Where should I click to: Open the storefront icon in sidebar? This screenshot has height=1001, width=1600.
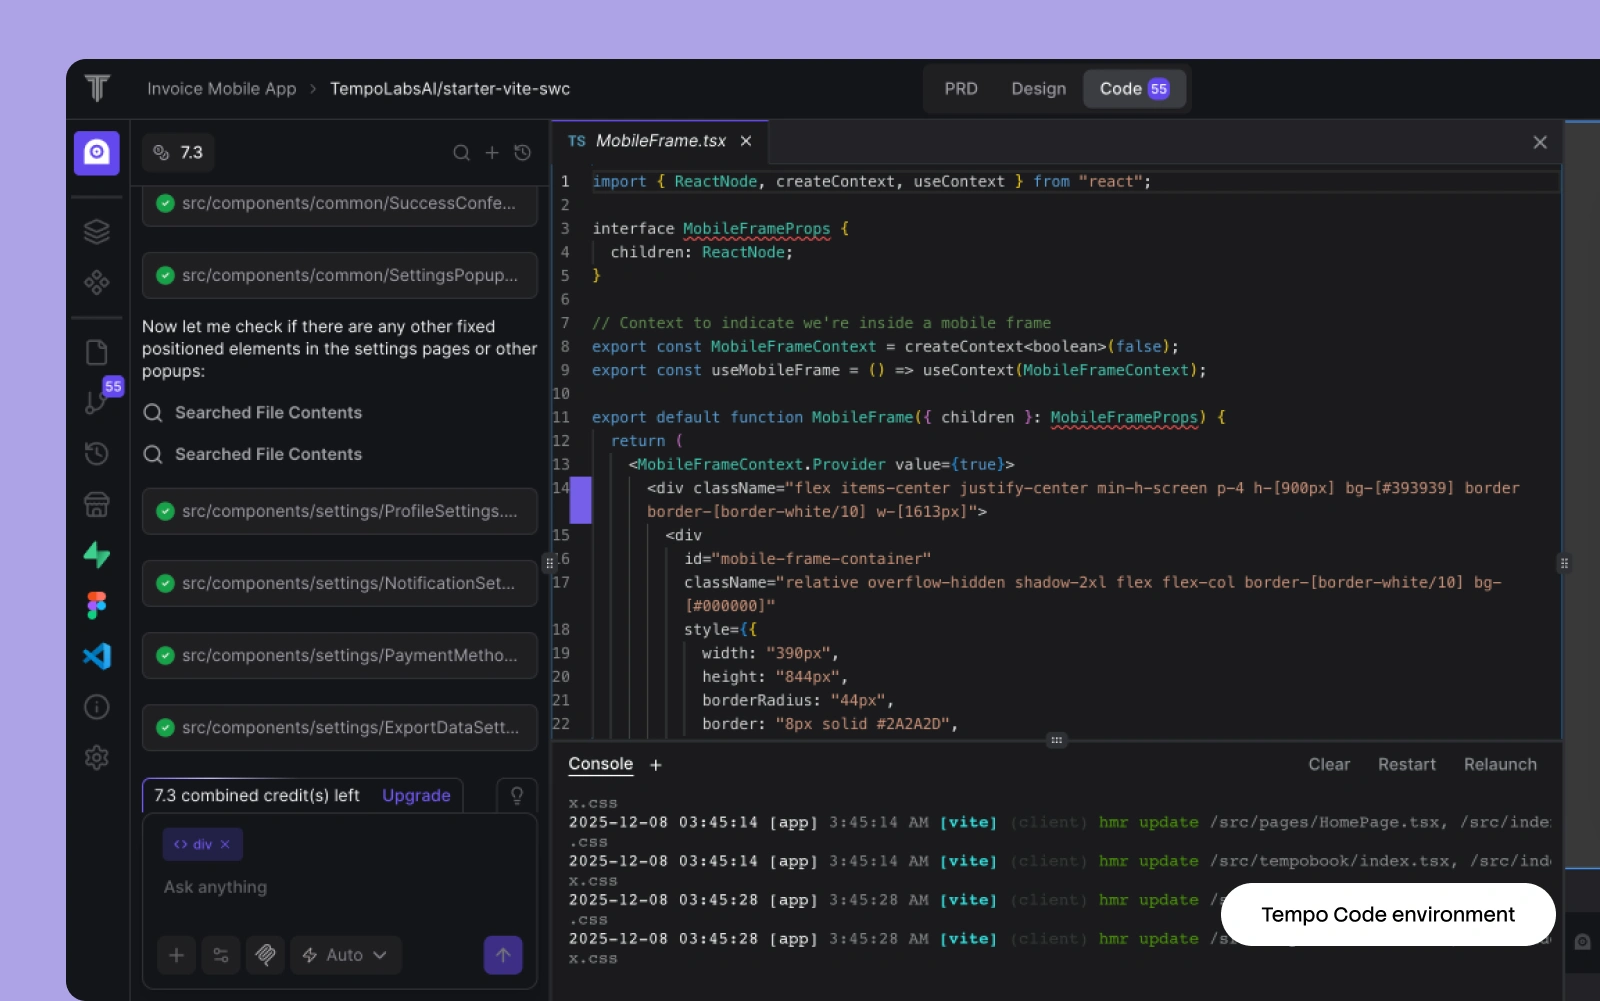pos(97,505)
